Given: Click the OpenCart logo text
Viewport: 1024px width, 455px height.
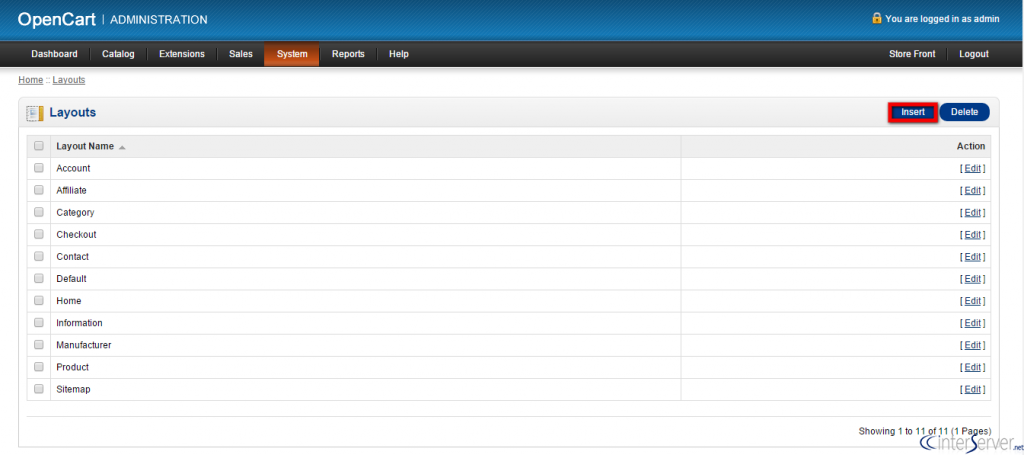Looking at the screenshot, I should 57,20.
